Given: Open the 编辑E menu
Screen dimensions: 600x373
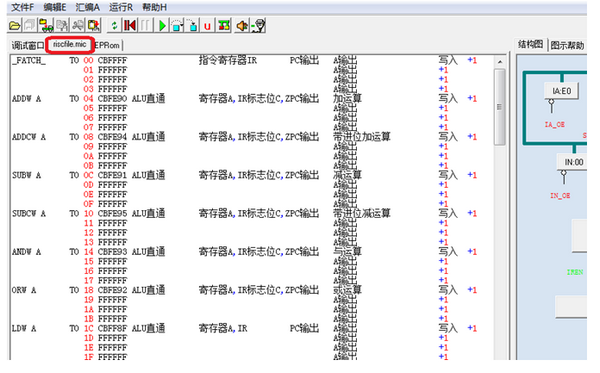Looking at the screenshot, I should (x=55, y=7).
